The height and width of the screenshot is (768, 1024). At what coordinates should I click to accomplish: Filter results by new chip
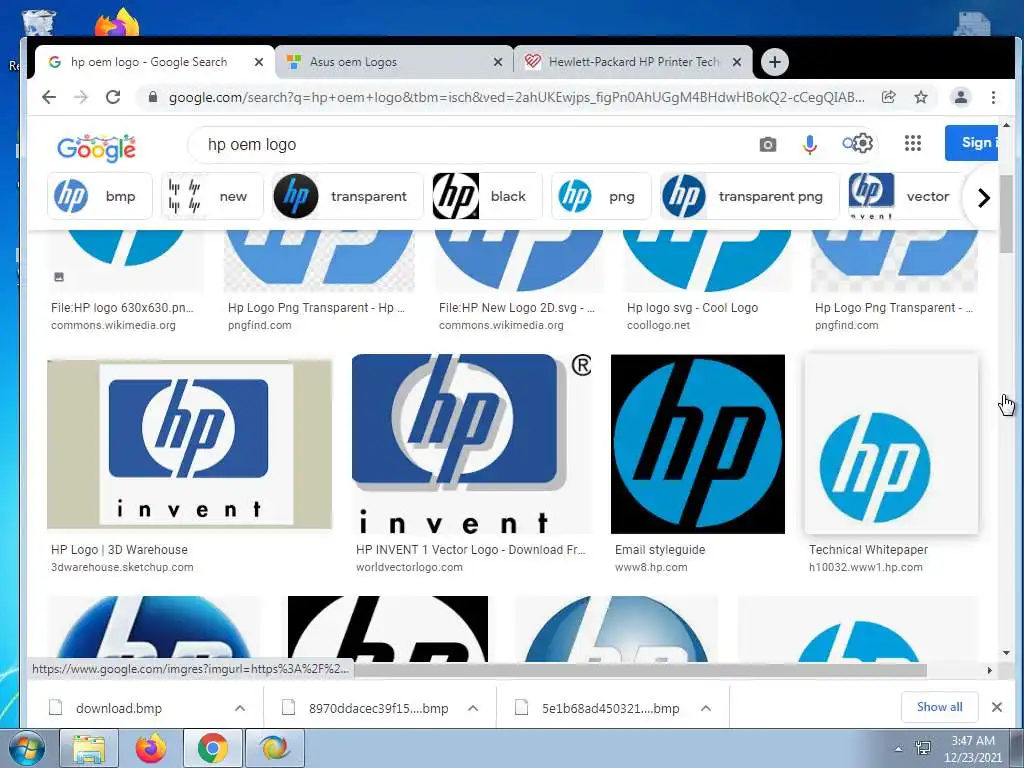click(212, 196)
